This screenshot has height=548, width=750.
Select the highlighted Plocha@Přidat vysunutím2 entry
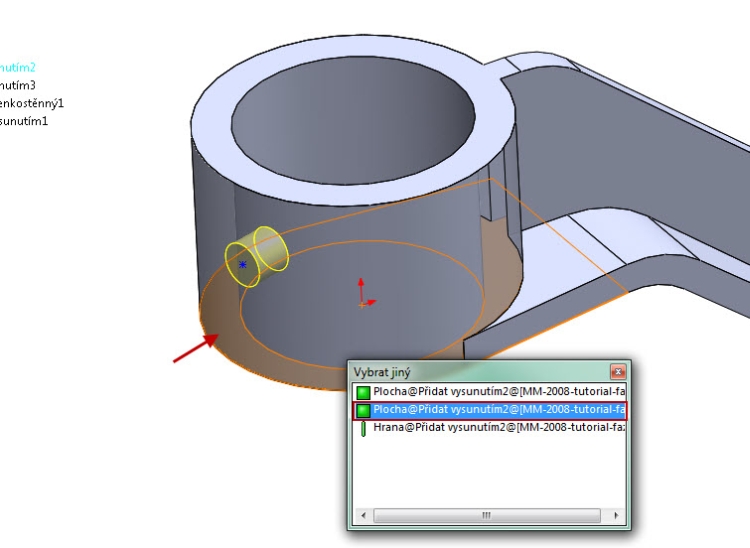489,410
